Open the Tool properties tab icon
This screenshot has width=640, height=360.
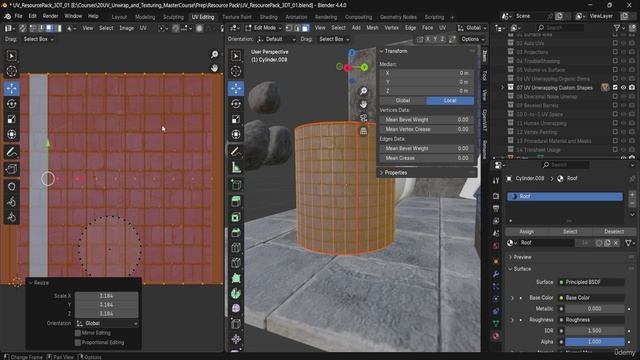[x=496, y=181]
